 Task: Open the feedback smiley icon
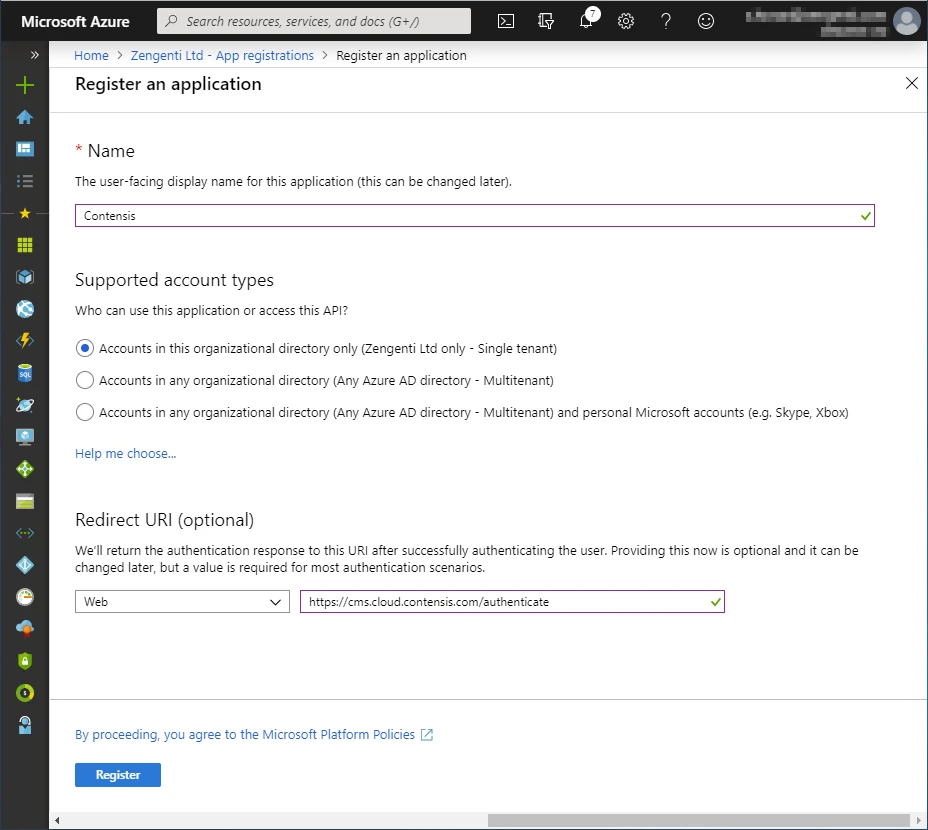point(705,20)
